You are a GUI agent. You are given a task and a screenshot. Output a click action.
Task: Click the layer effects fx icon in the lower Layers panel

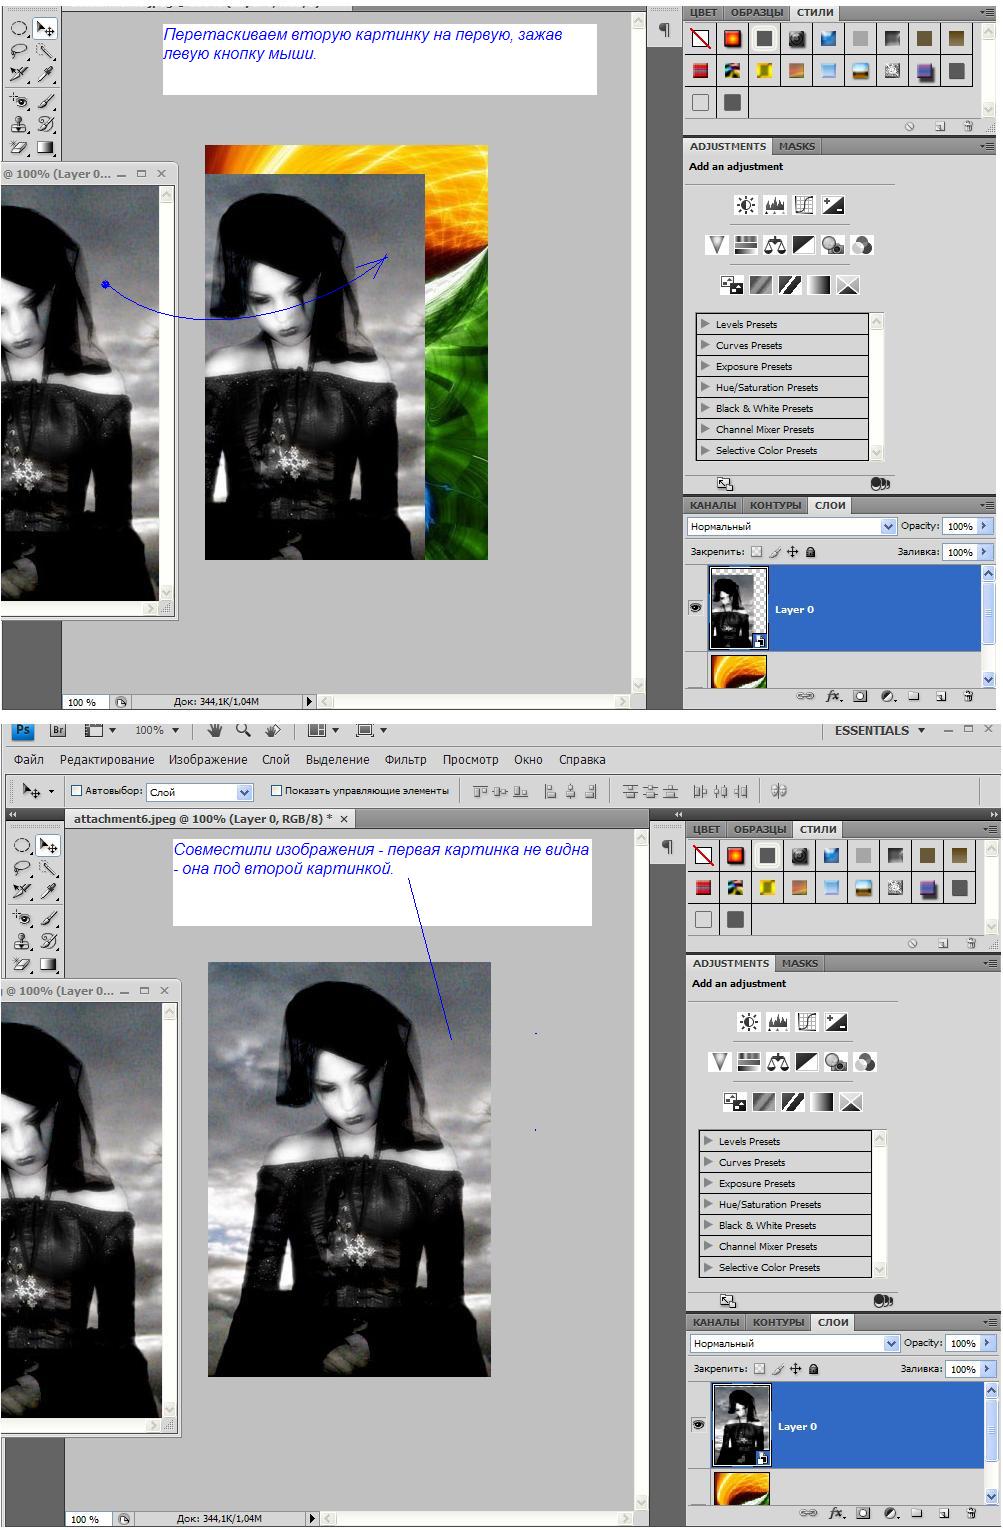(836, 1513)
